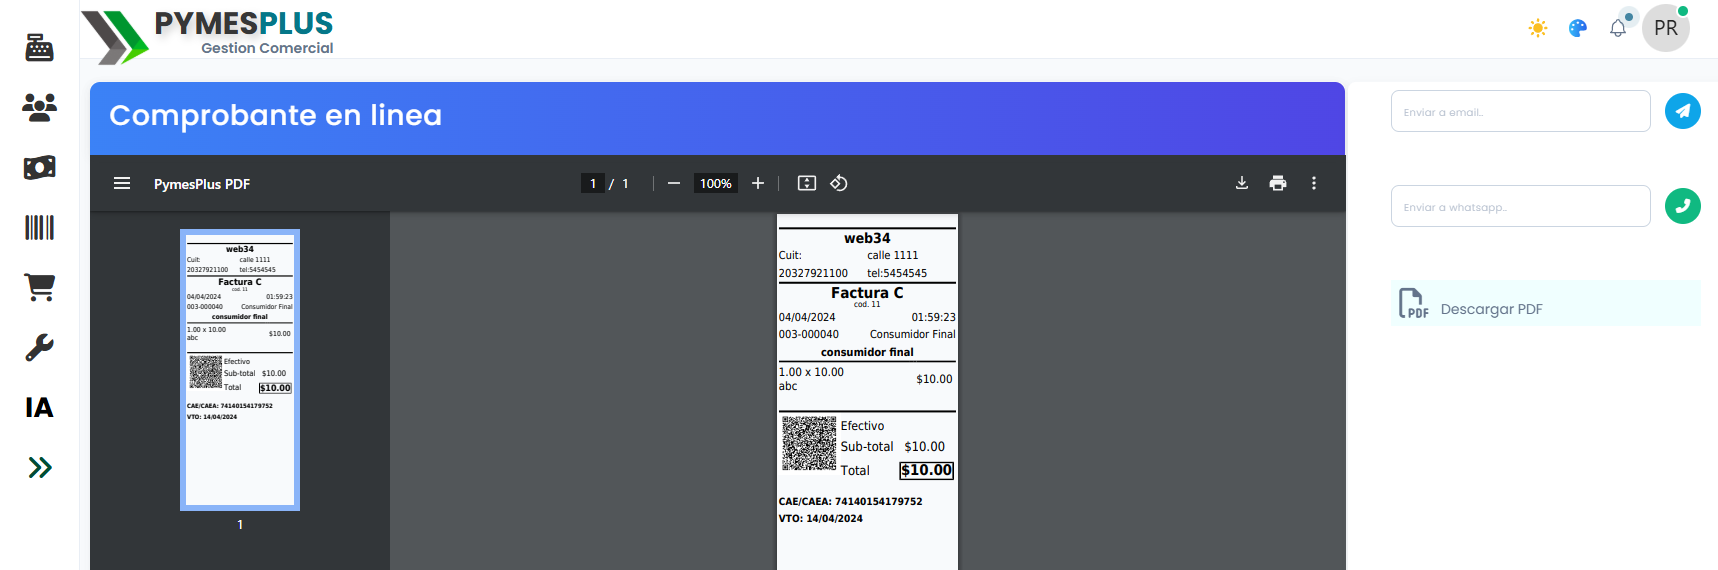Click the money bill sidebar icon
The image size is (1718, 570).
click(x=39, y=167)
